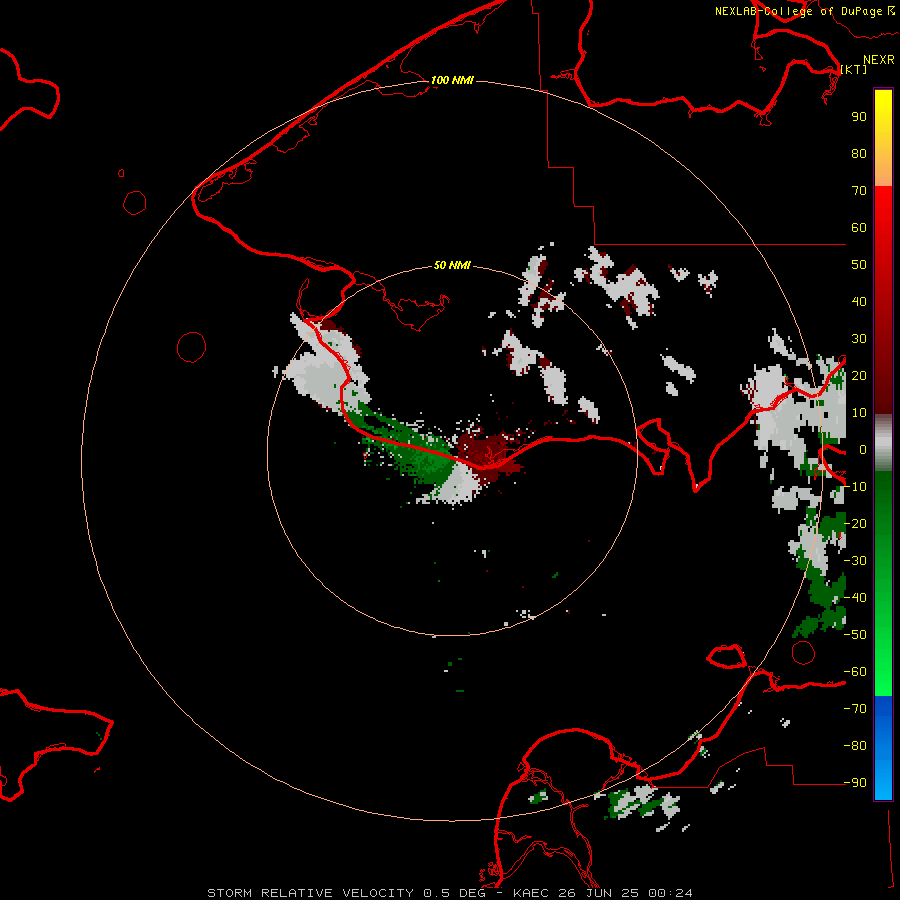The width and height of the screenshot is (900, 900).
Task: Click the positive 90 color bar value
Action: pyautogui.click(x=859, y=117)
